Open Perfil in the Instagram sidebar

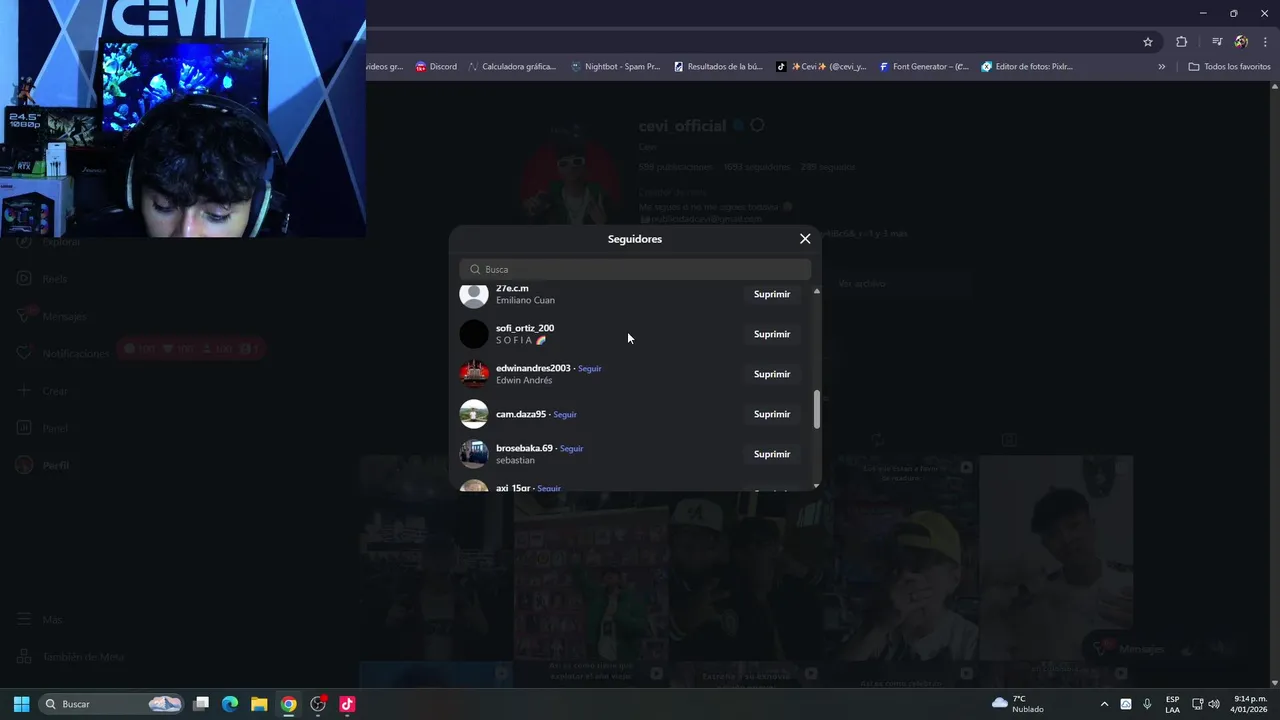click(43, 465)
